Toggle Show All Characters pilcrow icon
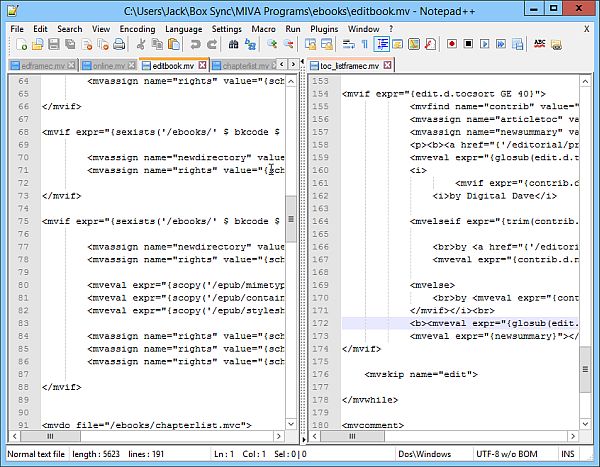The width and height of the screenshot is (600, 467). click(x=365, y=44)
